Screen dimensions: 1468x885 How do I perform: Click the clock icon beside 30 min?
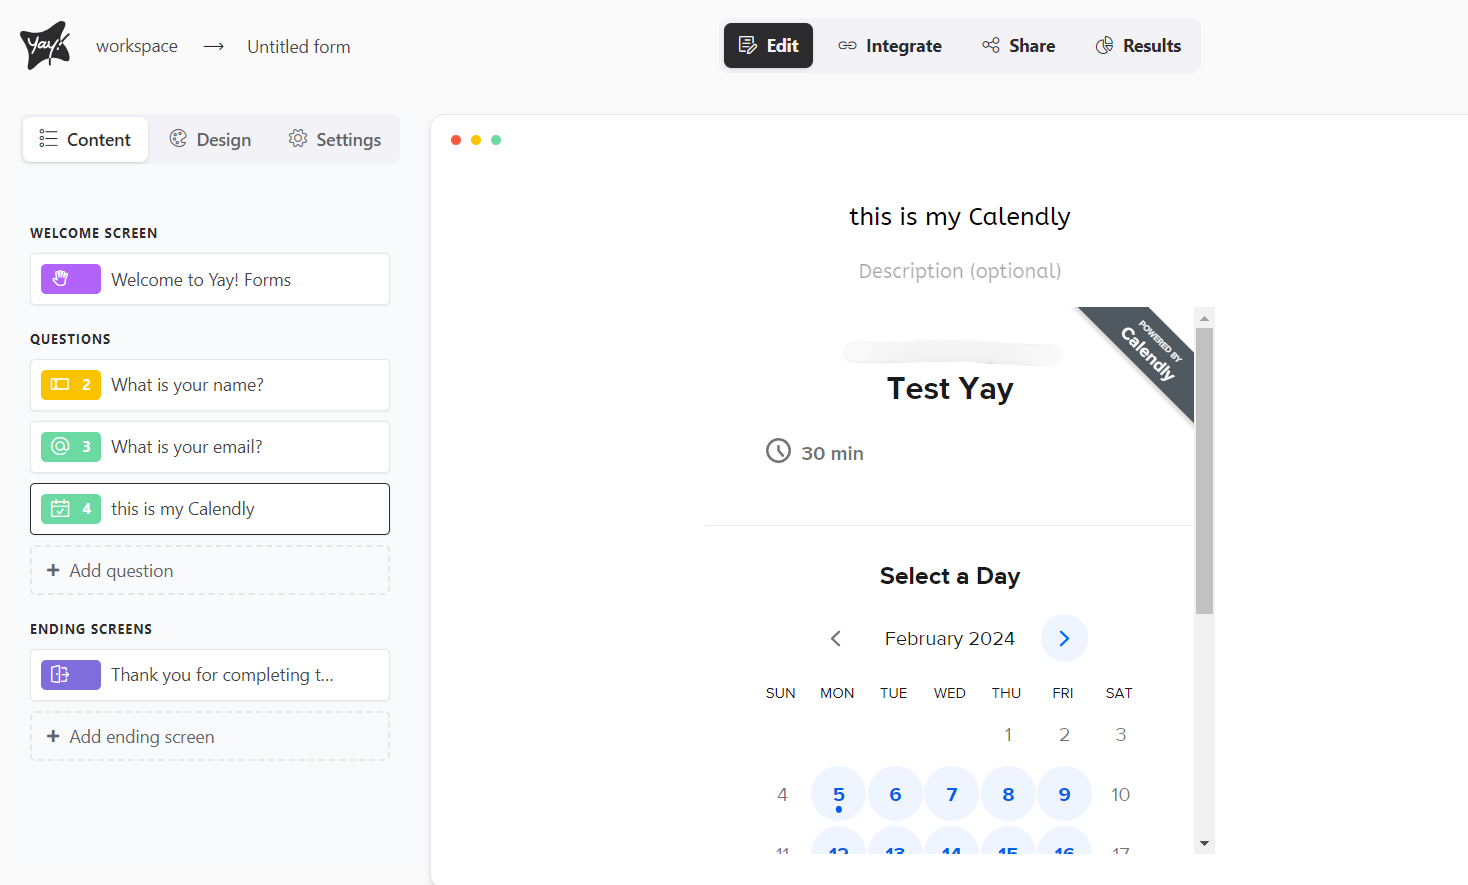click(x=778, y=452)
